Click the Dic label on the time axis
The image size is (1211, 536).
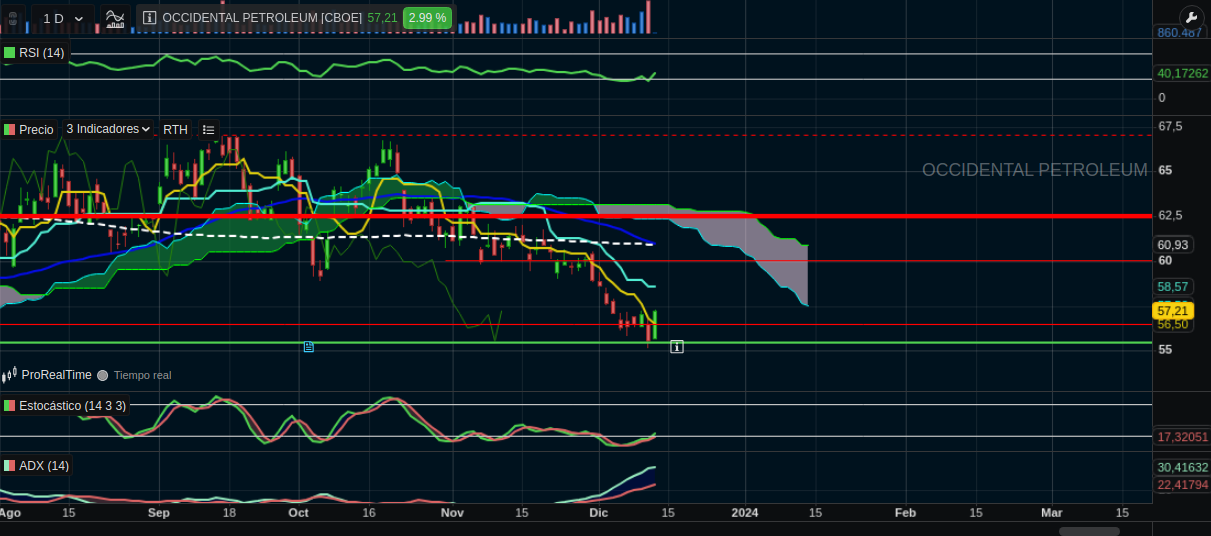coord(598,512)
